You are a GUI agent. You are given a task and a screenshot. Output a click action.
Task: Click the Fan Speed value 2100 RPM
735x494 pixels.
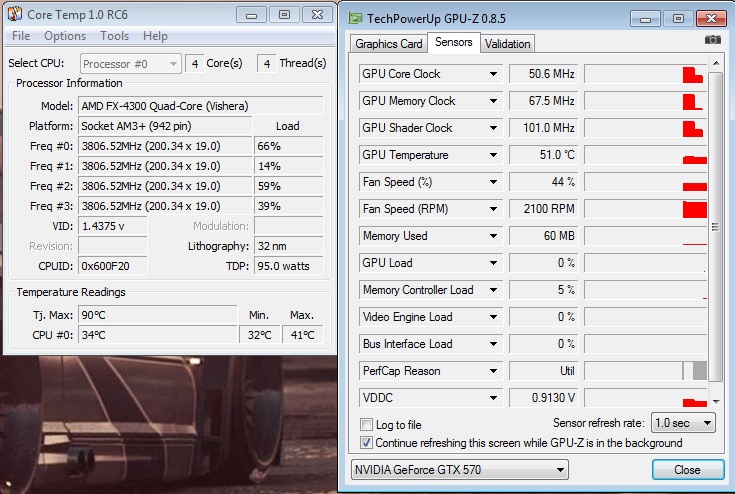tap(544, 209)
